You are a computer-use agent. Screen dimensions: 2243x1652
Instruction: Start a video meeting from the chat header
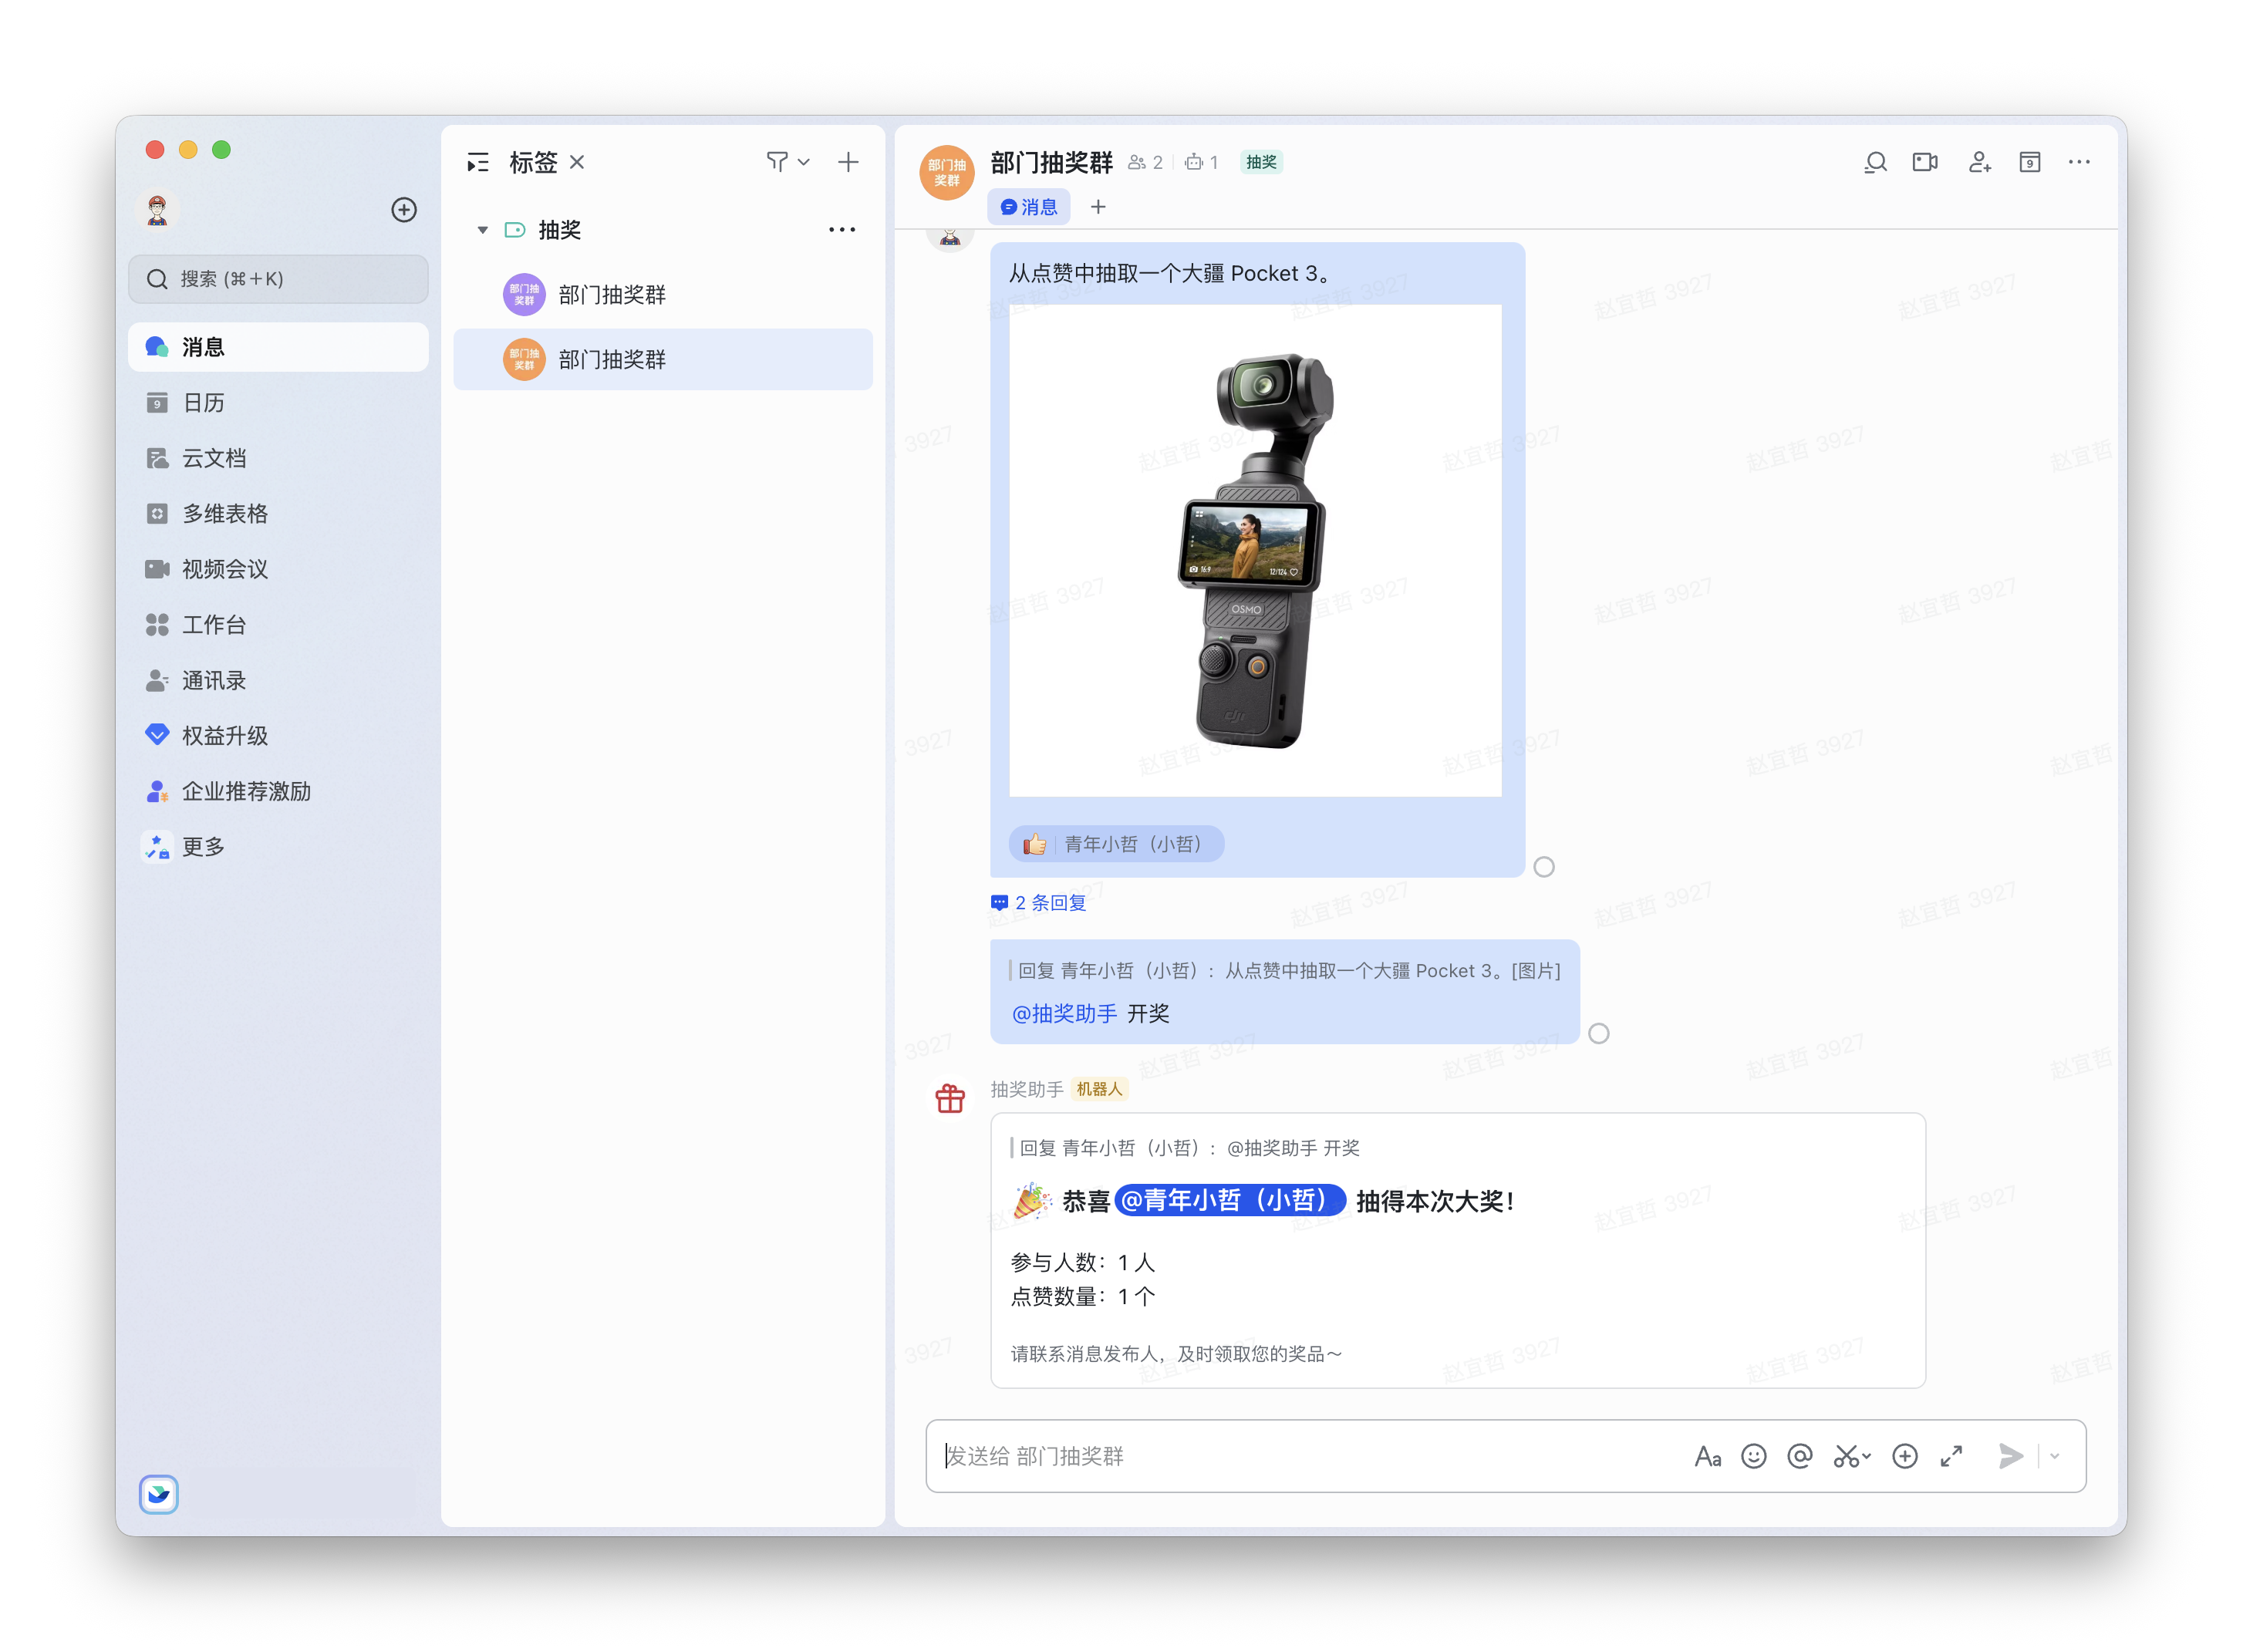pyautogui.click(x=1925, y=161)
